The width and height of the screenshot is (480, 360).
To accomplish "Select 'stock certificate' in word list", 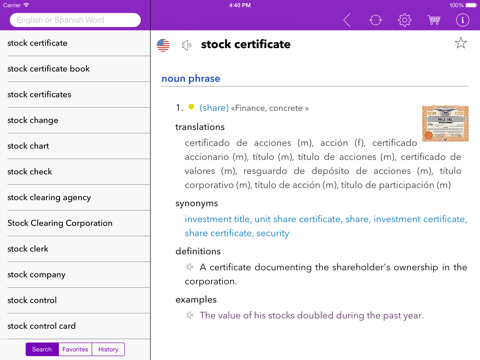I will point(75,43).
